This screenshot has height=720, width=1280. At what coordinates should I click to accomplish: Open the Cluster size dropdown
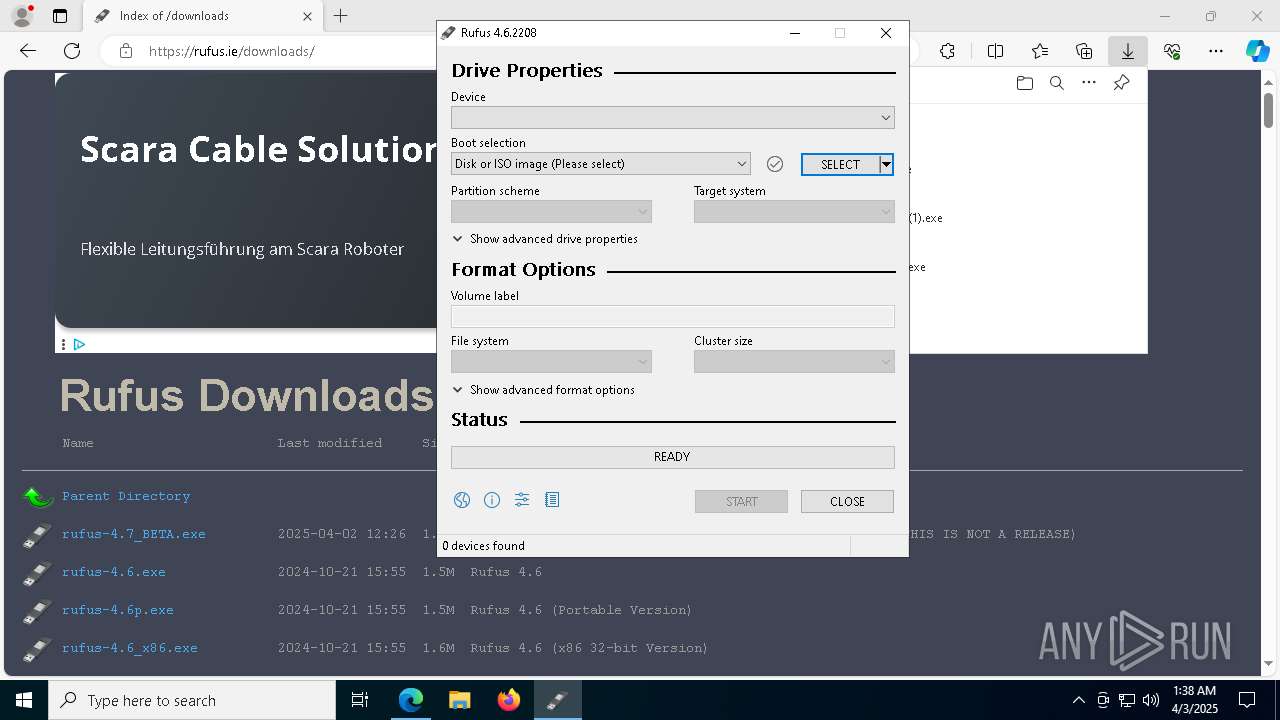click(794, 361)
